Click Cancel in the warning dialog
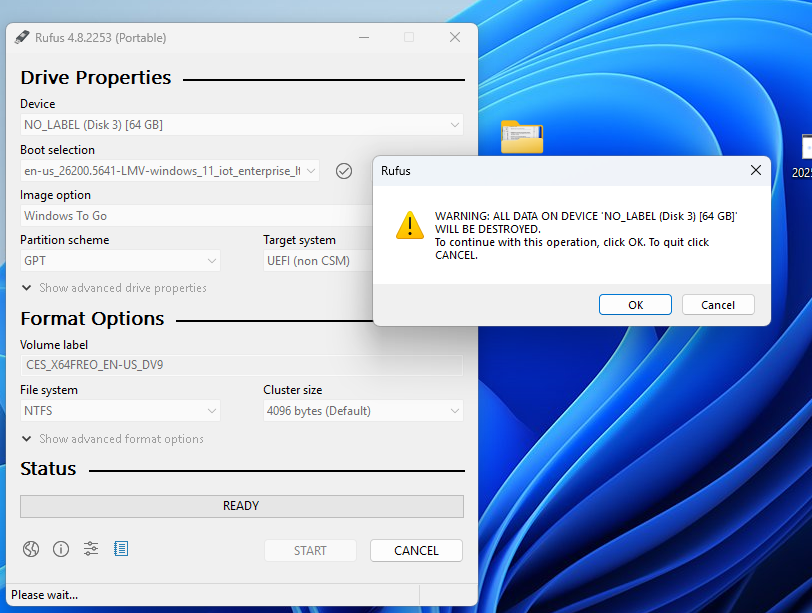 click(x=718, y=305)
